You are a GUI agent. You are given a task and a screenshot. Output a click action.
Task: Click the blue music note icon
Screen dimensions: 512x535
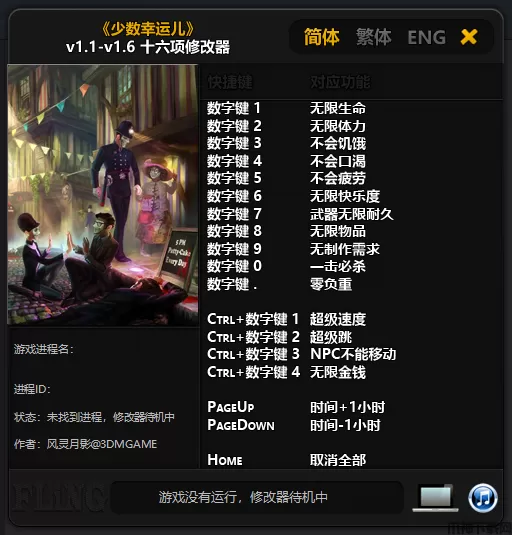[x=483, y=498]
